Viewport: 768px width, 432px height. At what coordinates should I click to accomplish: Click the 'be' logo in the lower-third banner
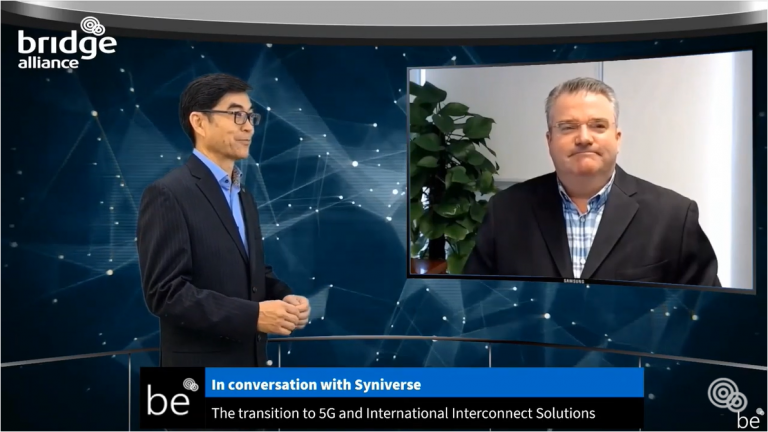(x=172, y=397)
